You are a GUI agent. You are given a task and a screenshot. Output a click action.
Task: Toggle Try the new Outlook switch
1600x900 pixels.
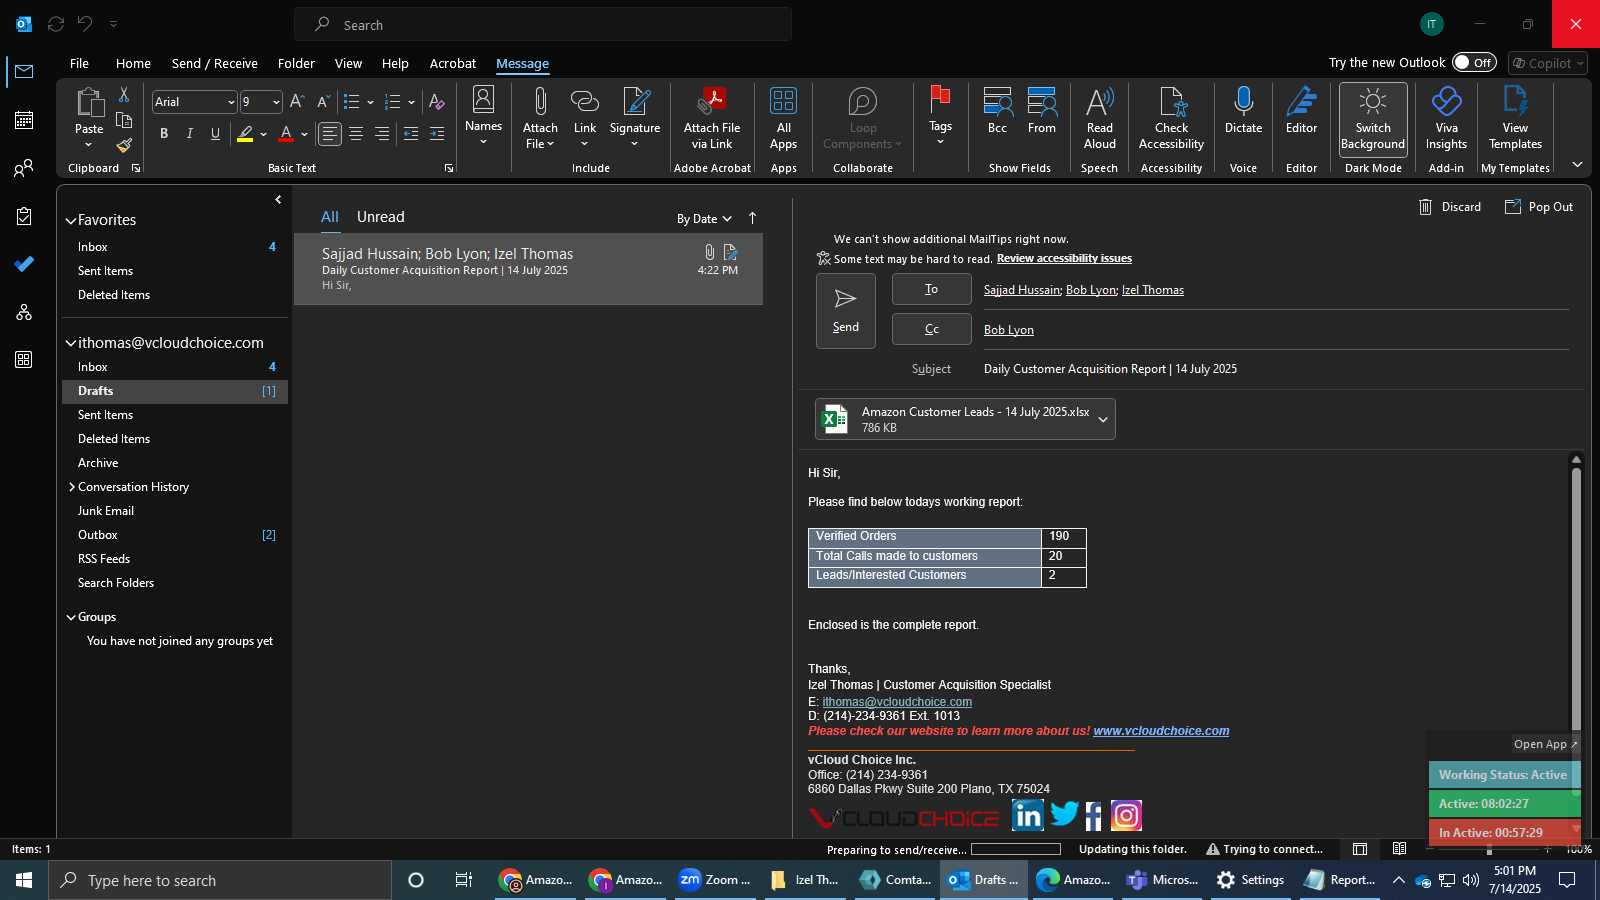[1475, 62]
